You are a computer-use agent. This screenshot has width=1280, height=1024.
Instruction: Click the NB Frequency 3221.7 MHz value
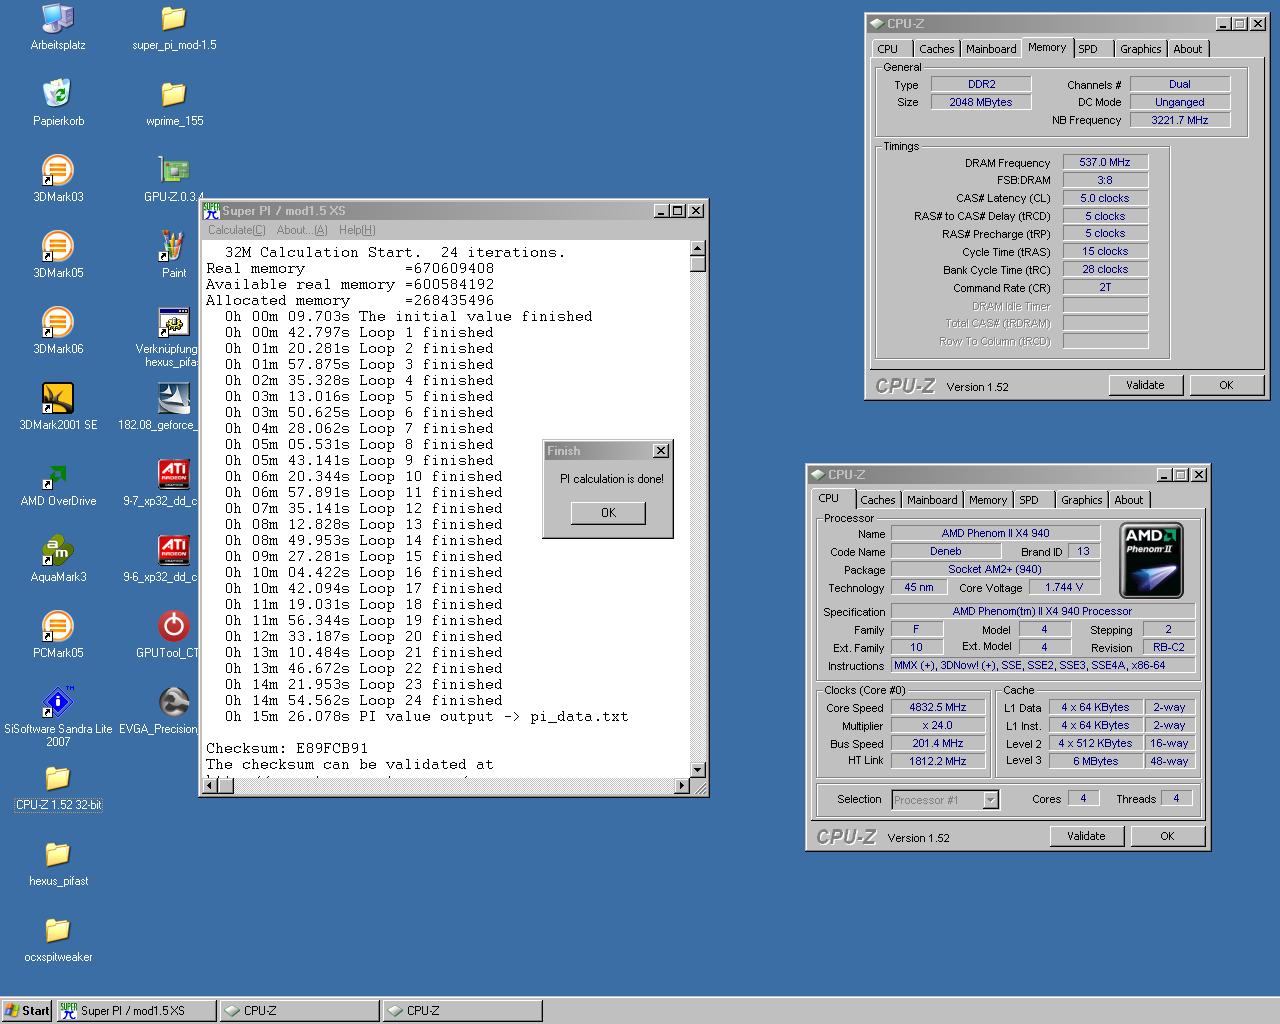1180,120
